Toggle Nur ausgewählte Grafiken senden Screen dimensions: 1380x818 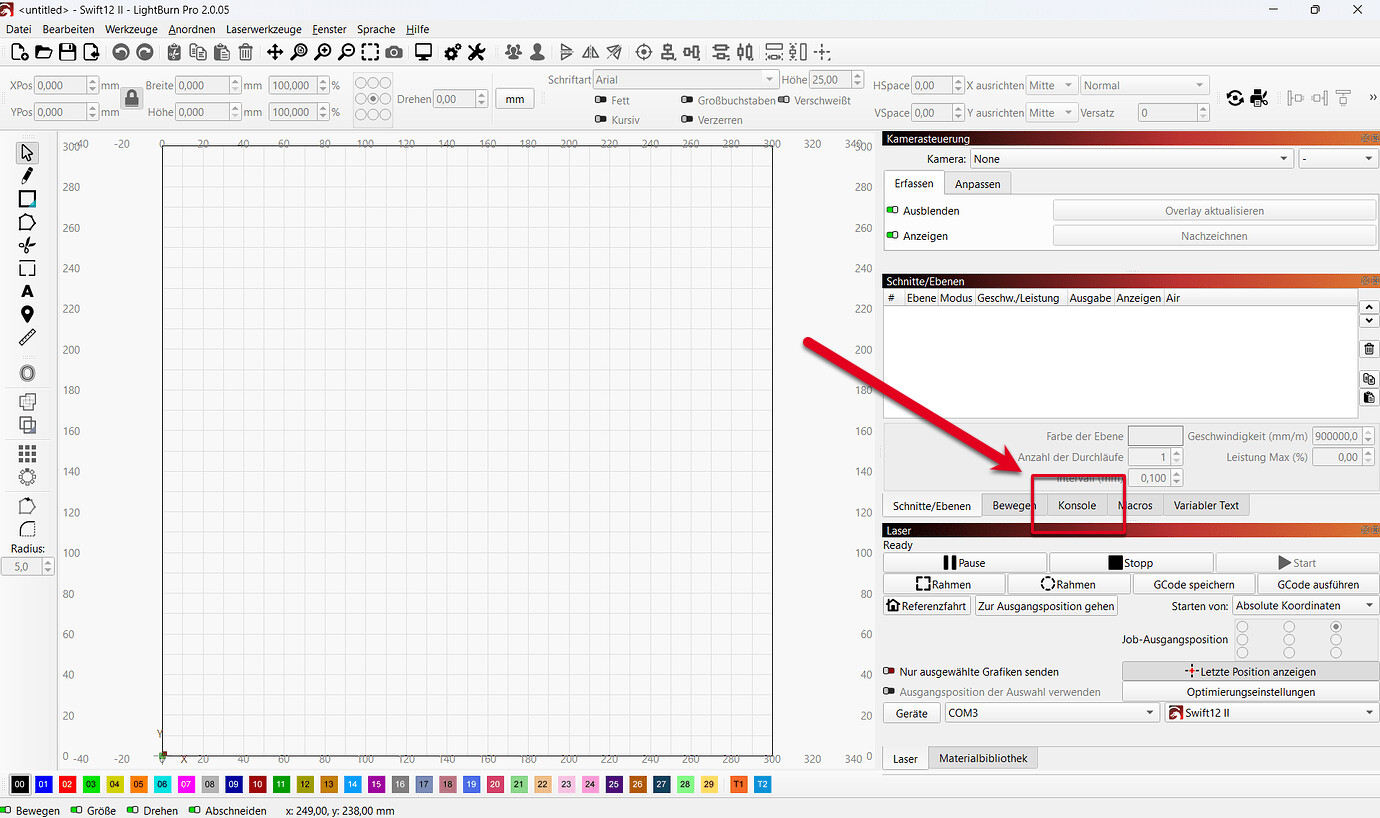tap(889, 672)
